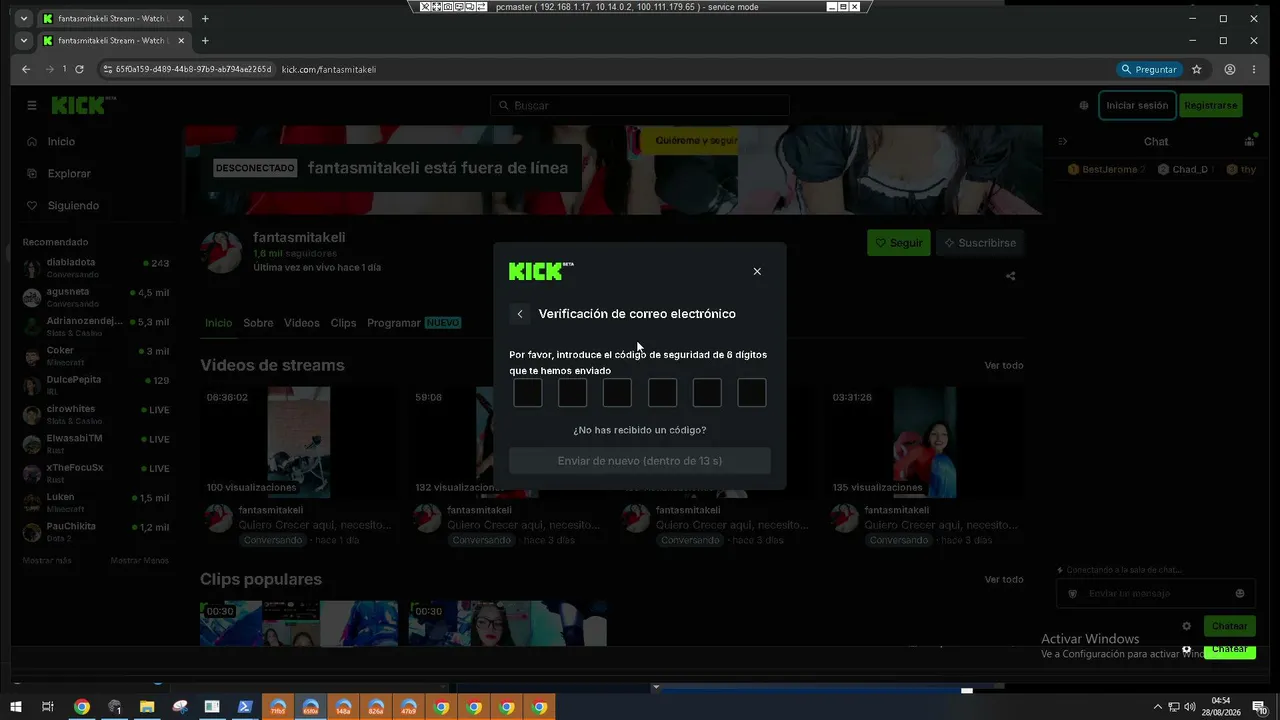The image size is (1280, 720).
Task: Open the chat emoji picker
Action: point(1240,594)
